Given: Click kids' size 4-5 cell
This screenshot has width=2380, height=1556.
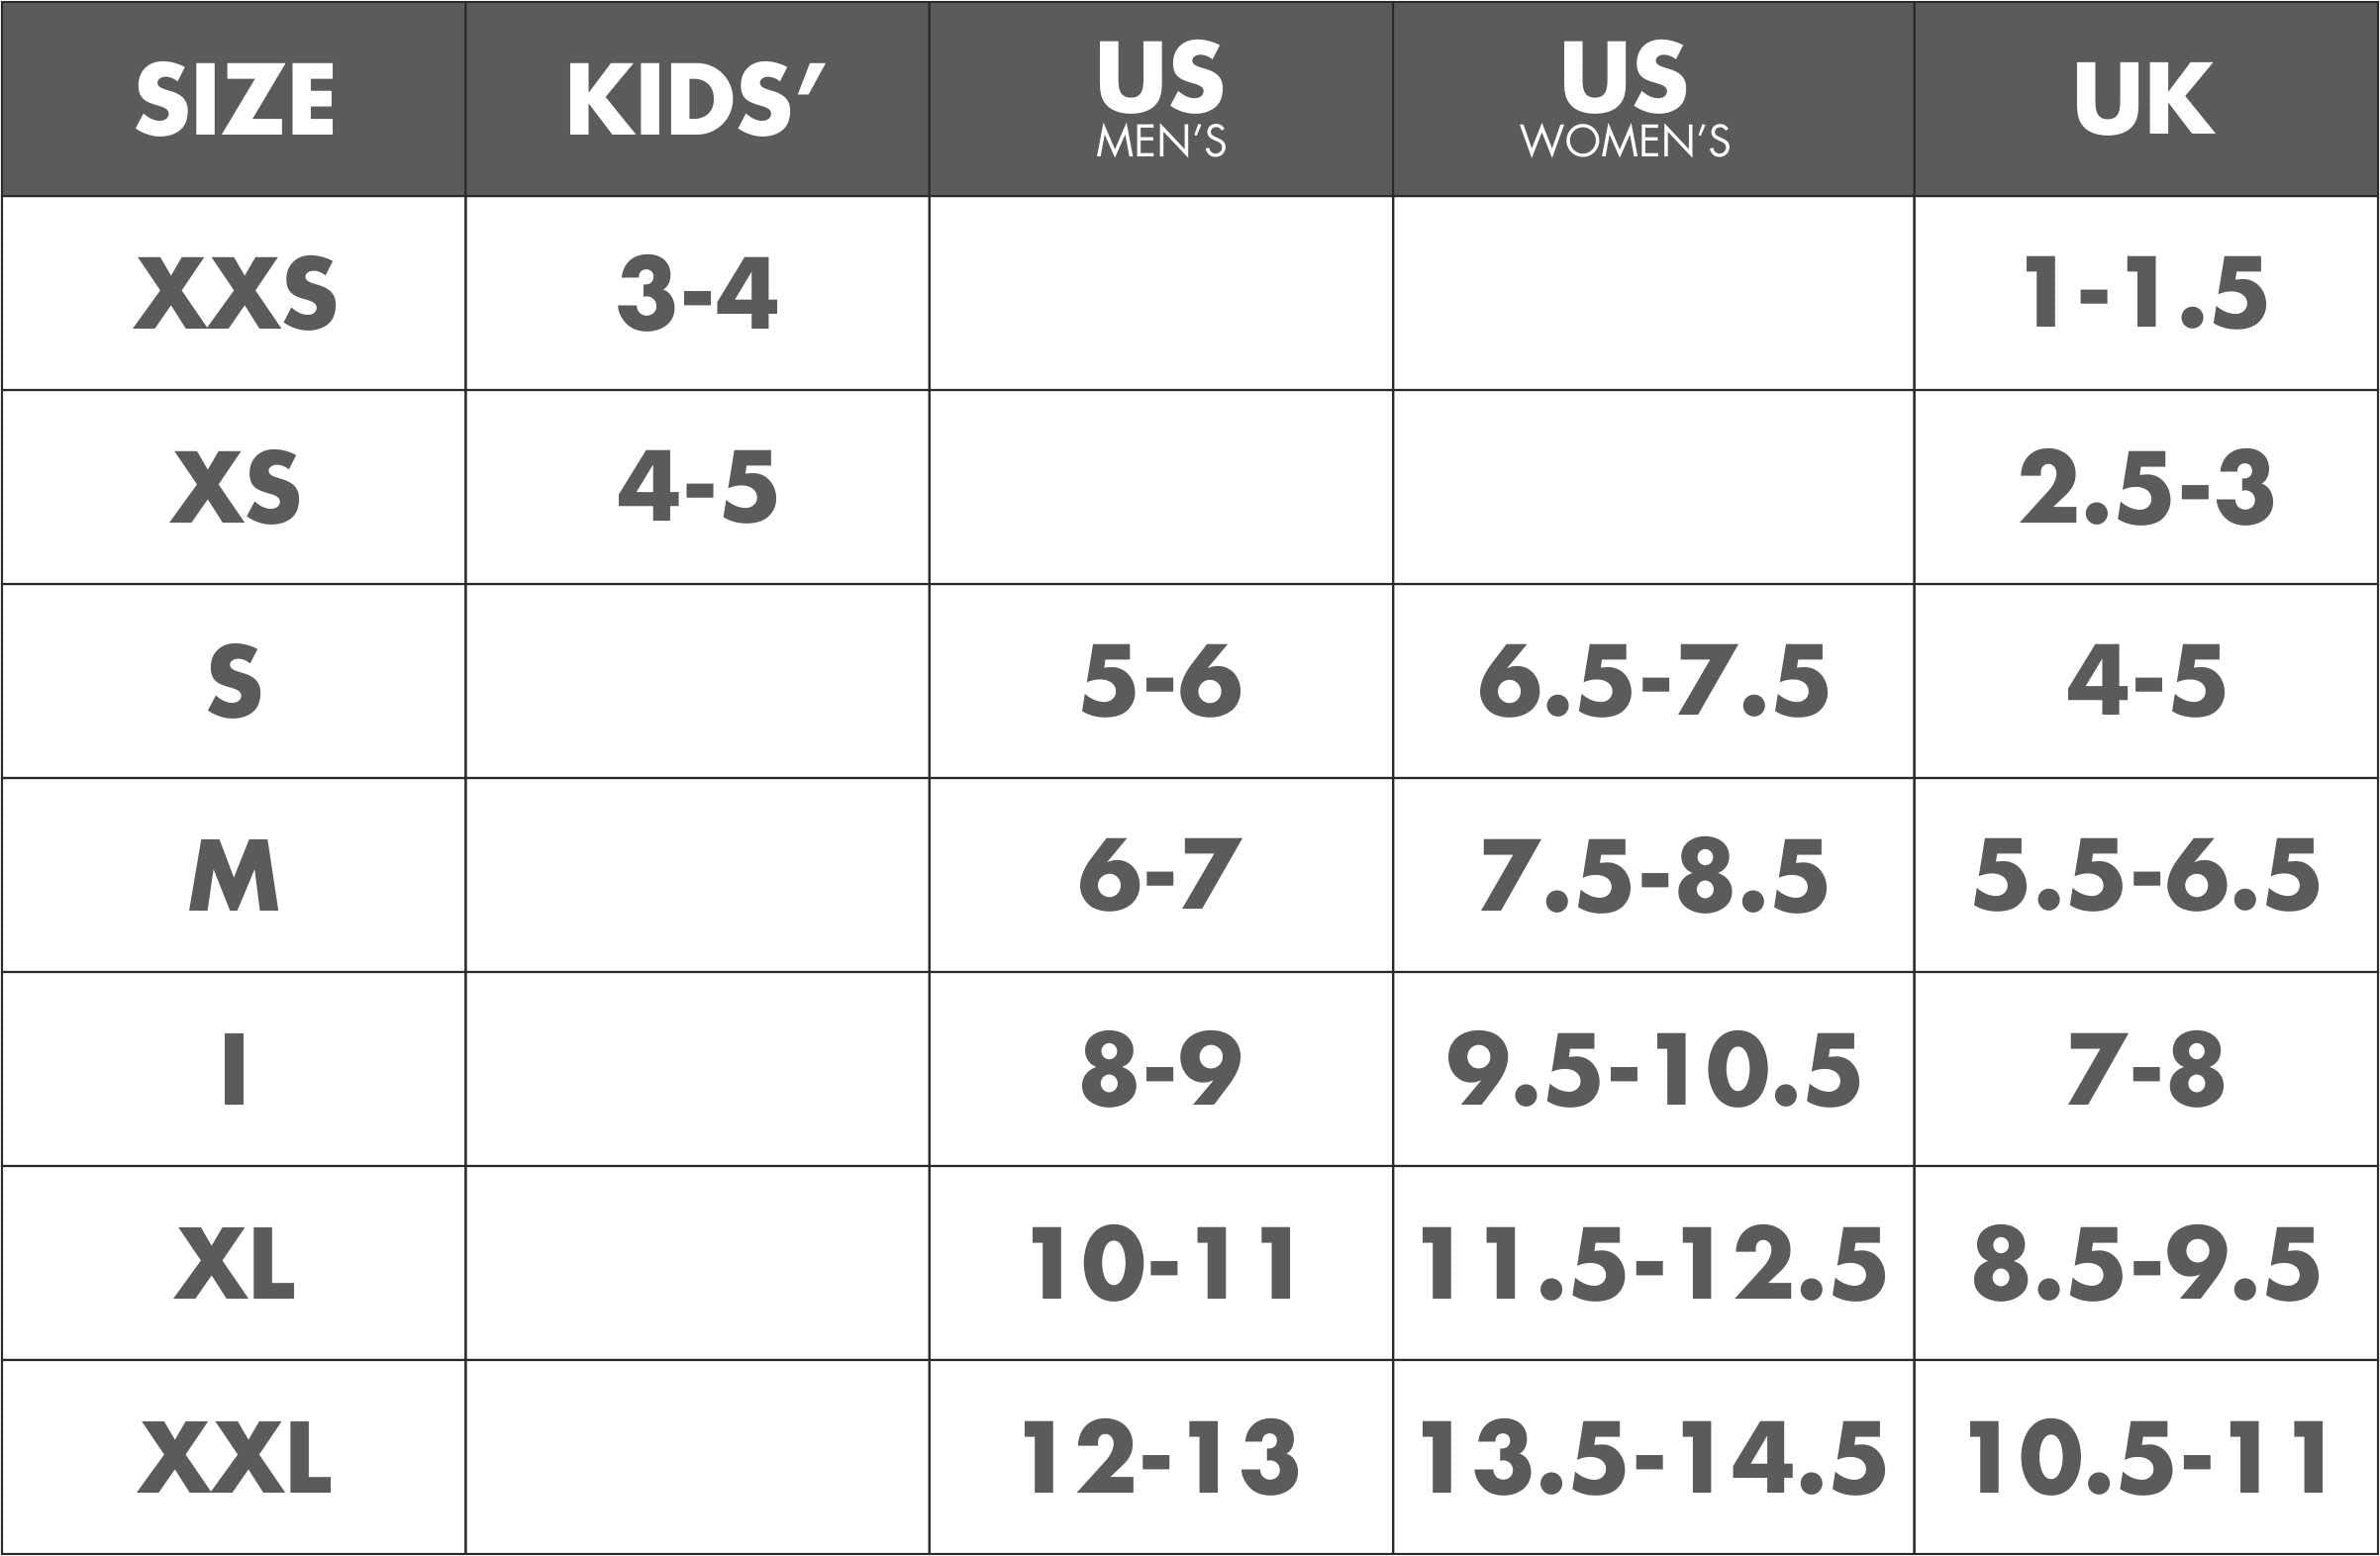Looking at the screenshot, I should 697,487.
